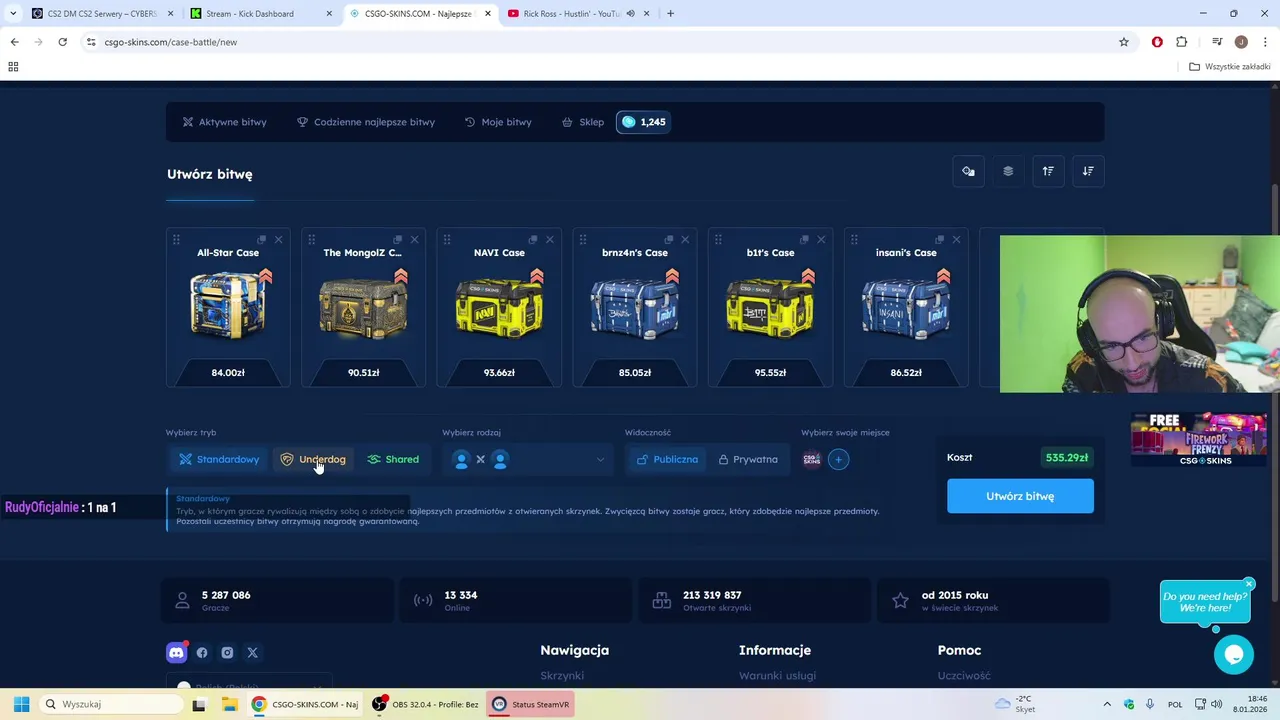Click the stacked layers icon button
This screenshot has height=720, width=1280.
point(1008,171)
